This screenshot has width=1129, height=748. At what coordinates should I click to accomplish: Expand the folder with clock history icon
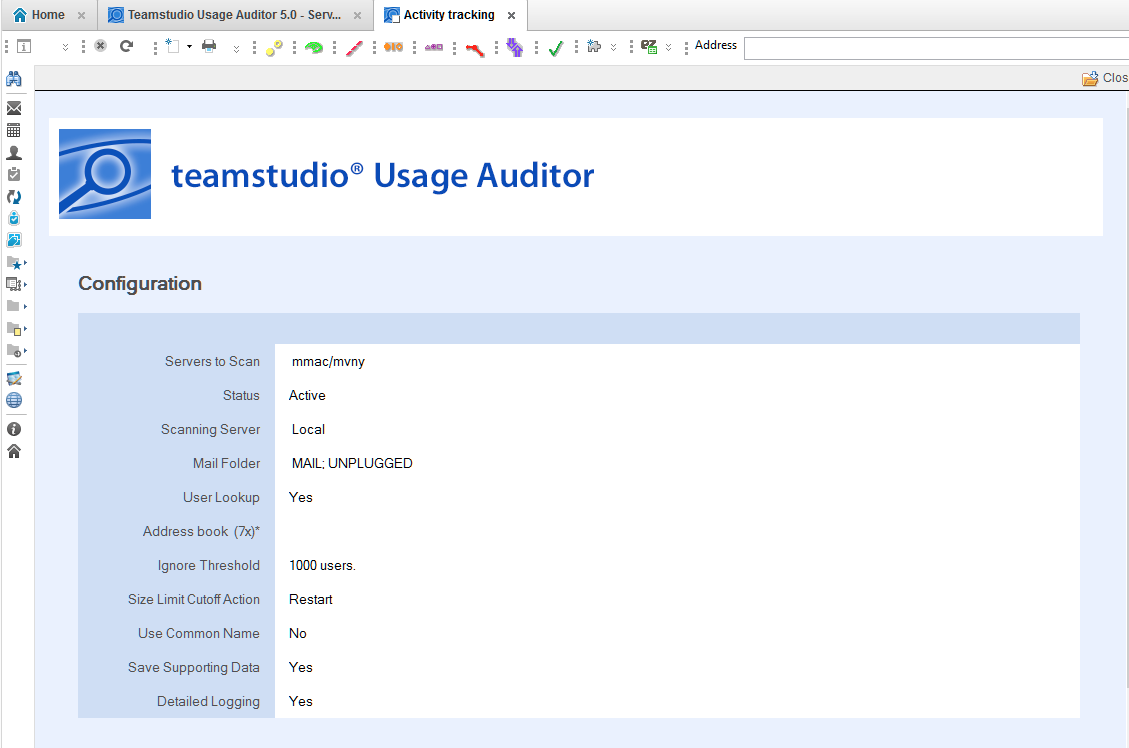(16, 351)
